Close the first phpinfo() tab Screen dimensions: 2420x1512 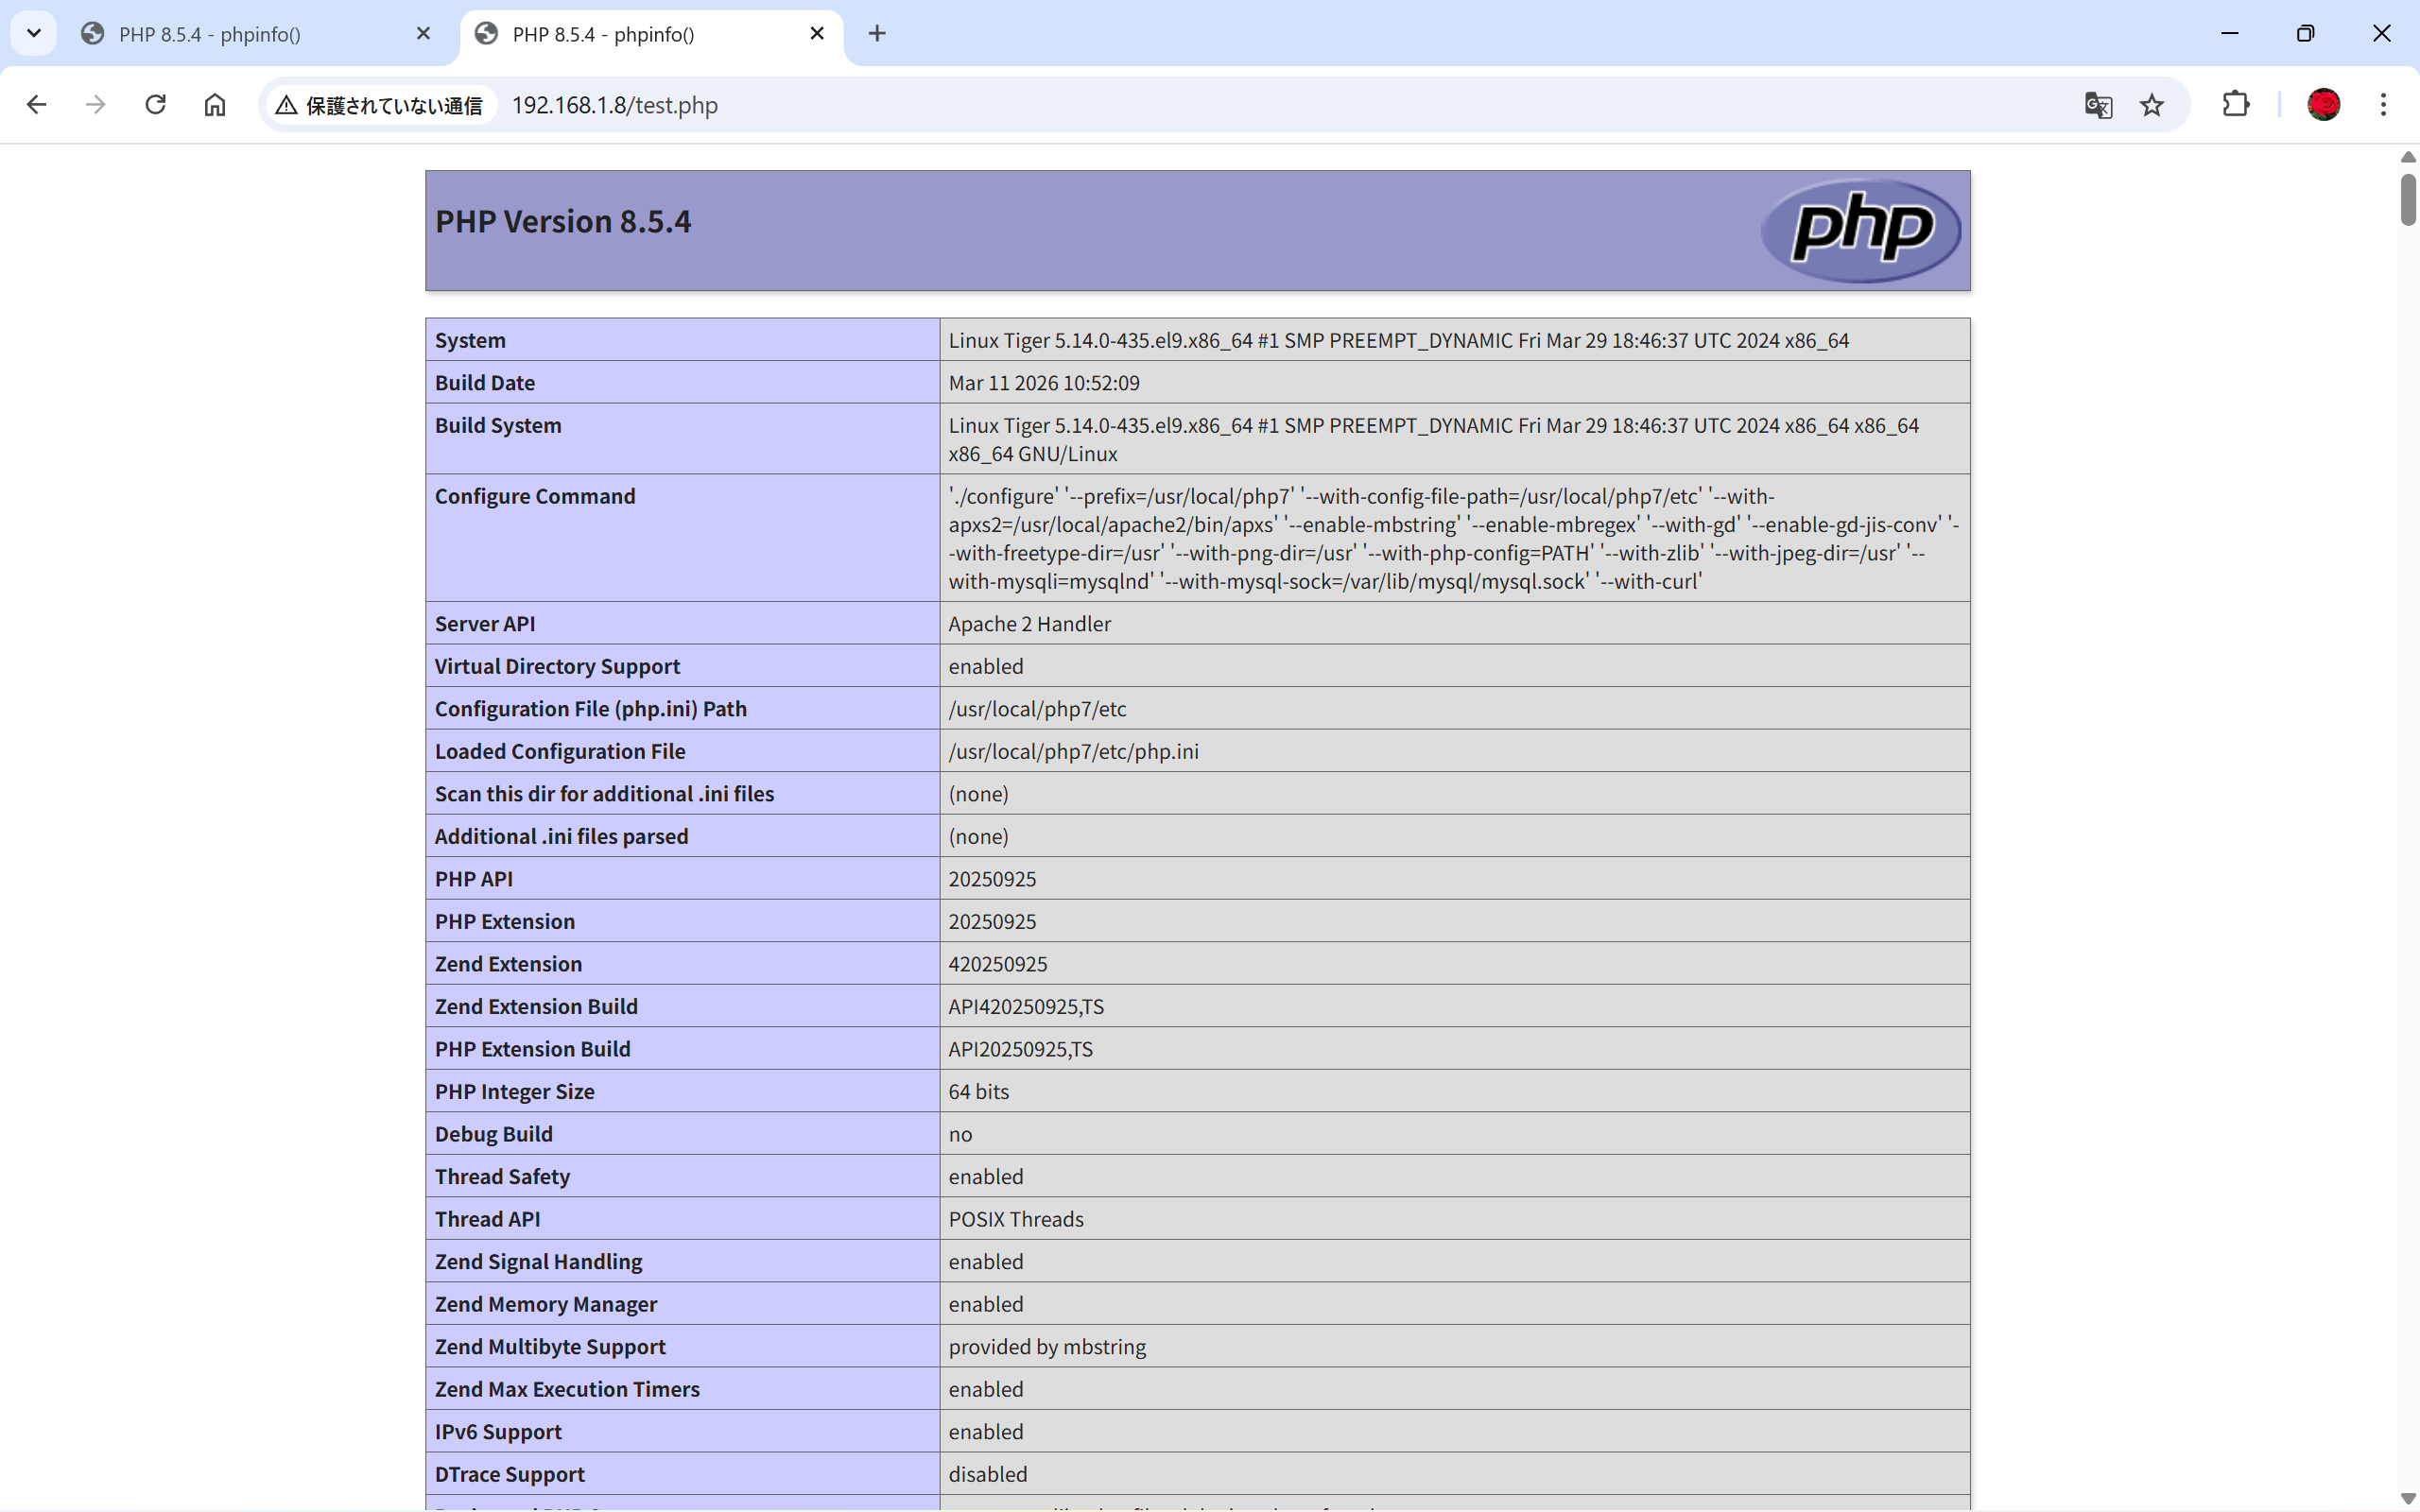423,34
